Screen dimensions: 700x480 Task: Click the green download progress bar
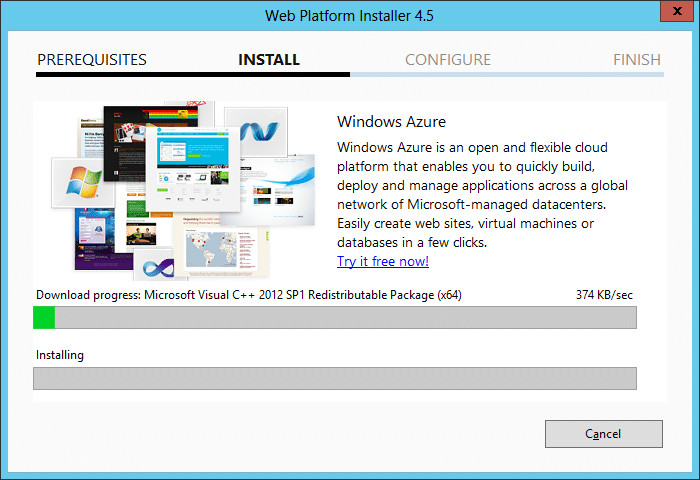[335, 317]
